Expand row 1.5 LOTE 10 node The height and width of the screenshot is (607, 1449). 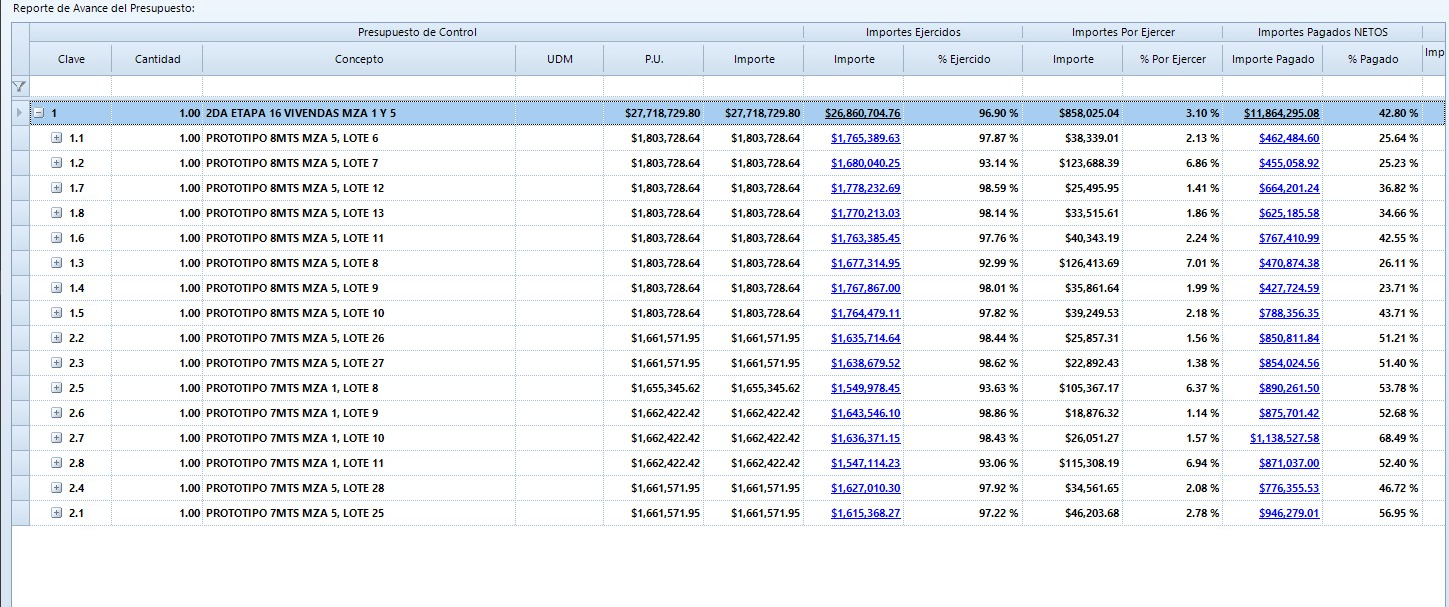pos(56,313)
